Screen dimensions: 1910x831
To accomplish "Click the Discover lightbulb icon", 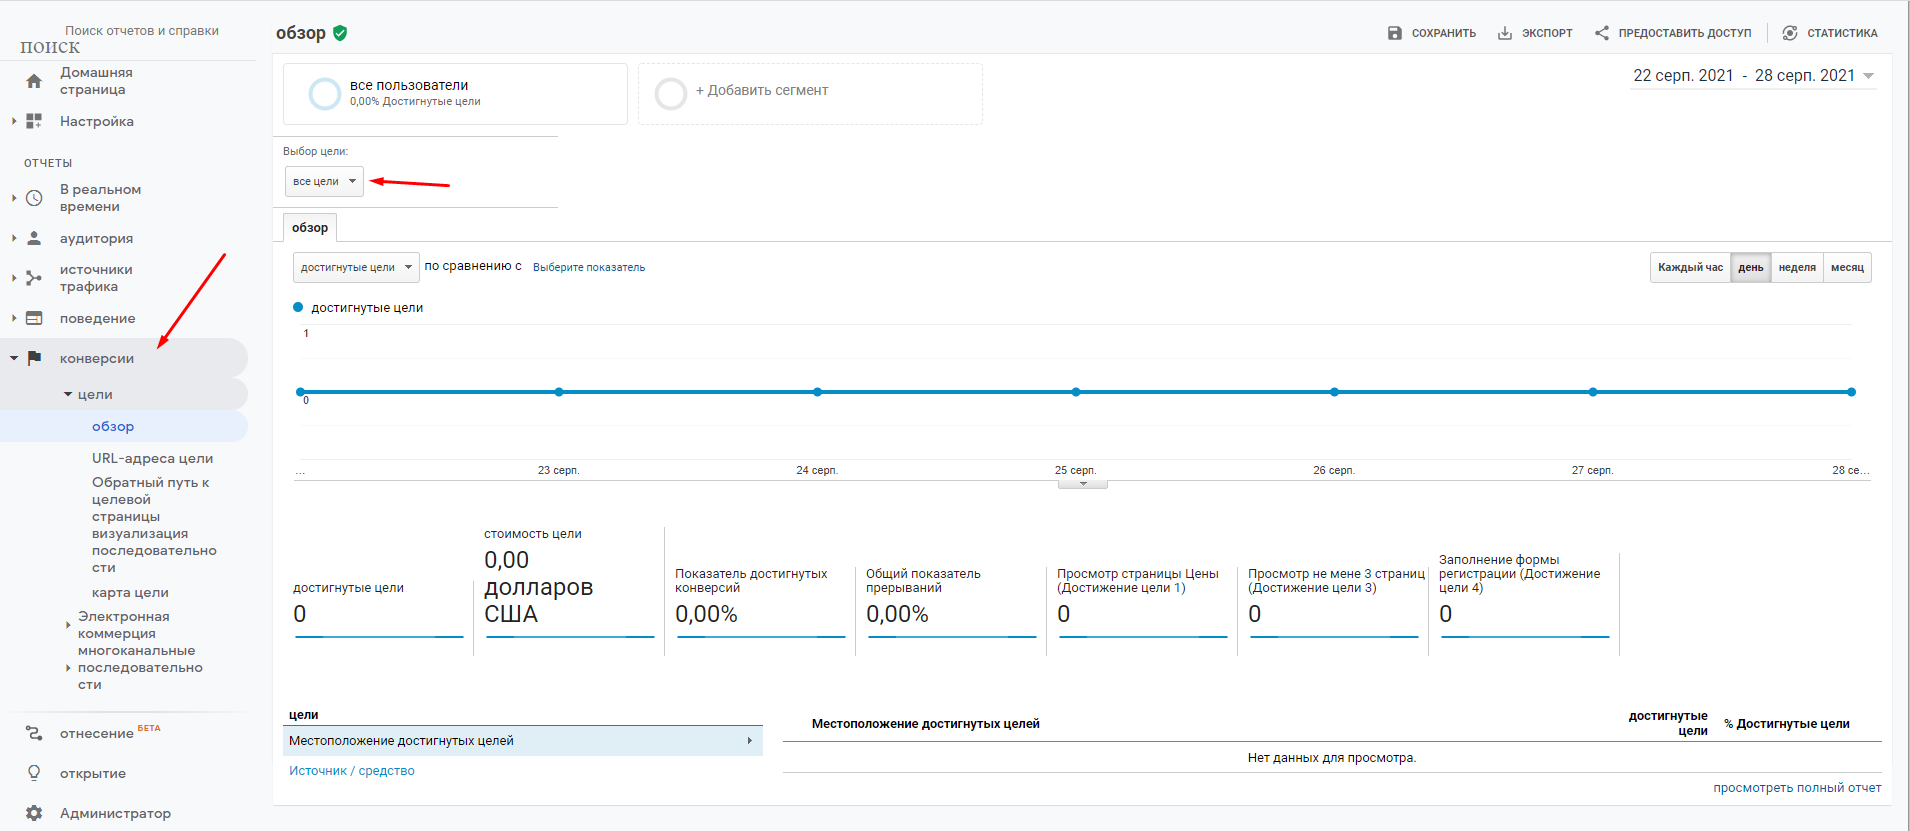I will (x=34, y=773).
